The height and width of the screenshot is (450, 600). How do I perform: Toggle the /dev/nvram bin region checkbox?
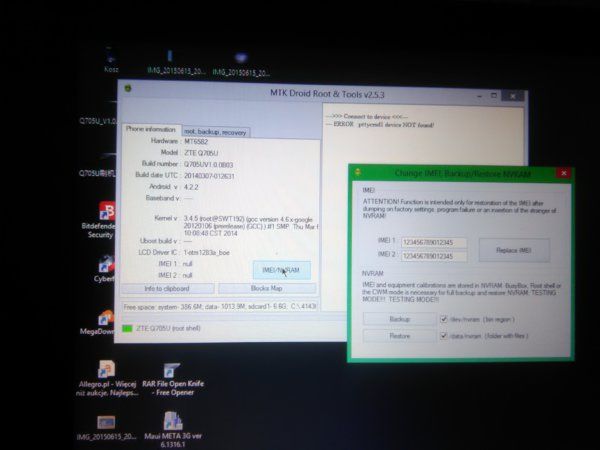point(443,319)
